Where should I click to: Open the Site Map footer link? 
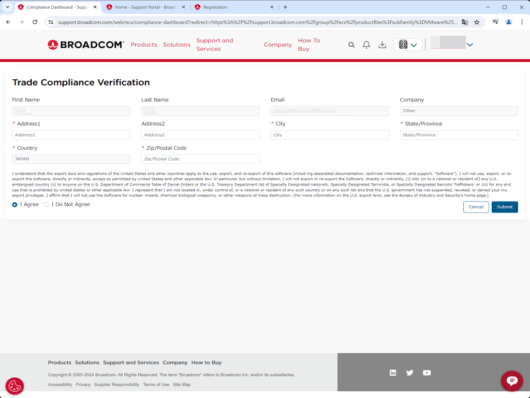182,384
